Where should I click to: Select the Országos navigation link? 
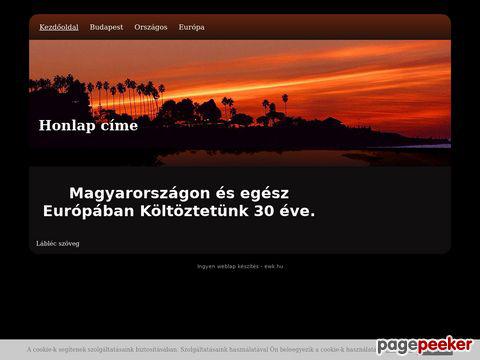pyautogui.click(x=151, y=27)
